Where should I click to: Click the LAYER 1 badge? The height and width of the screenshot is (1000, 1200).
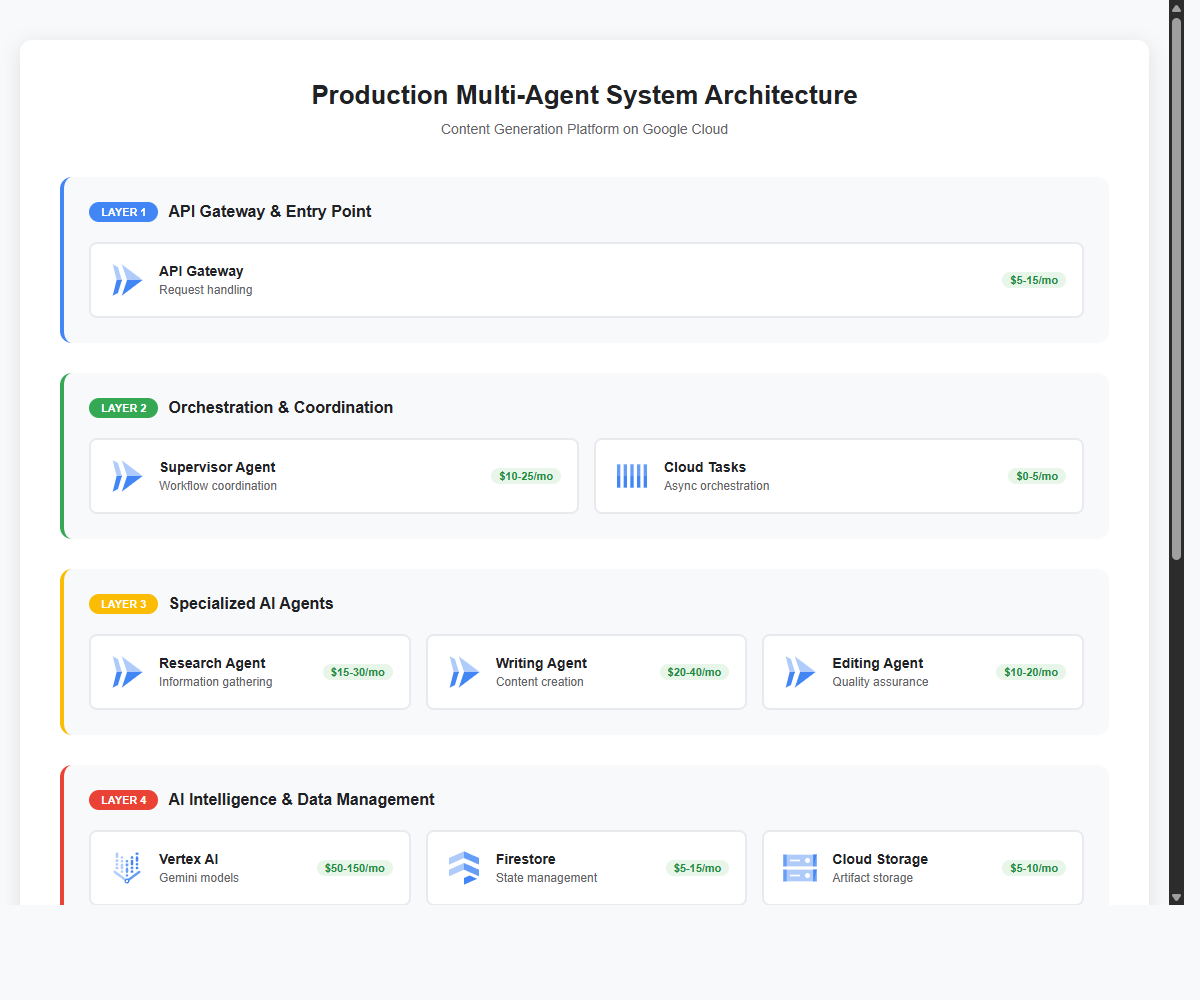(123, 212)
